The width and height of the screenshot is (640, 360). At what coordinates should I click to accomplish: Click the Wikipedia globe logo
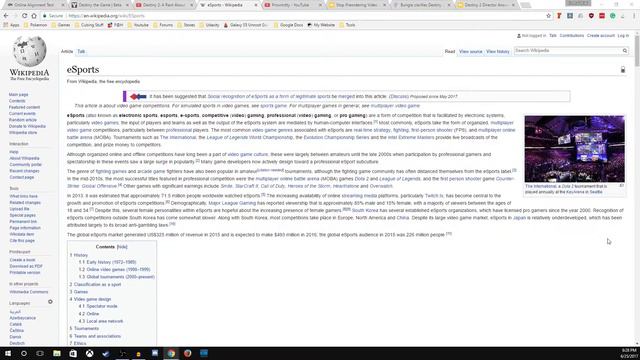(x=29, y=51)
